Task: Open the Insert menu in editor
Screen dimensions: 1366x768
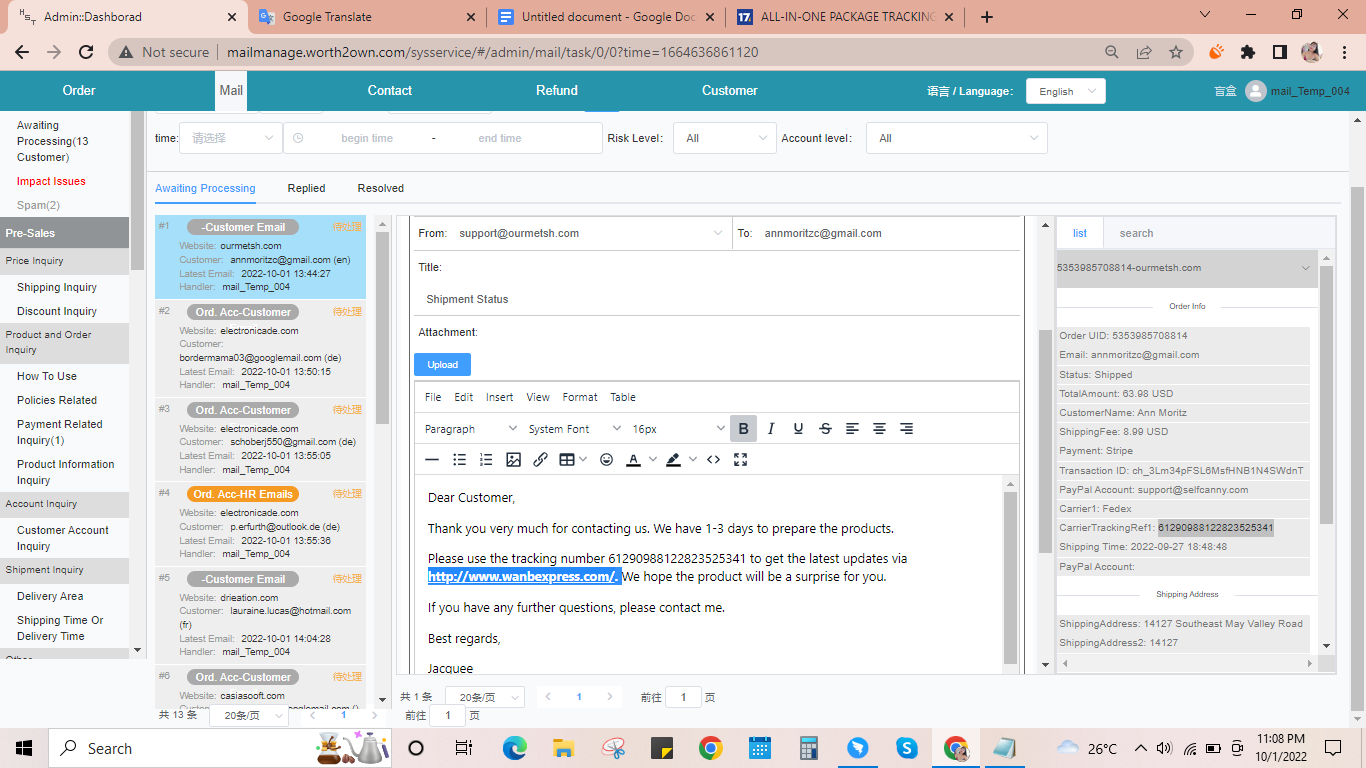Action: click(x=499, y=397)
